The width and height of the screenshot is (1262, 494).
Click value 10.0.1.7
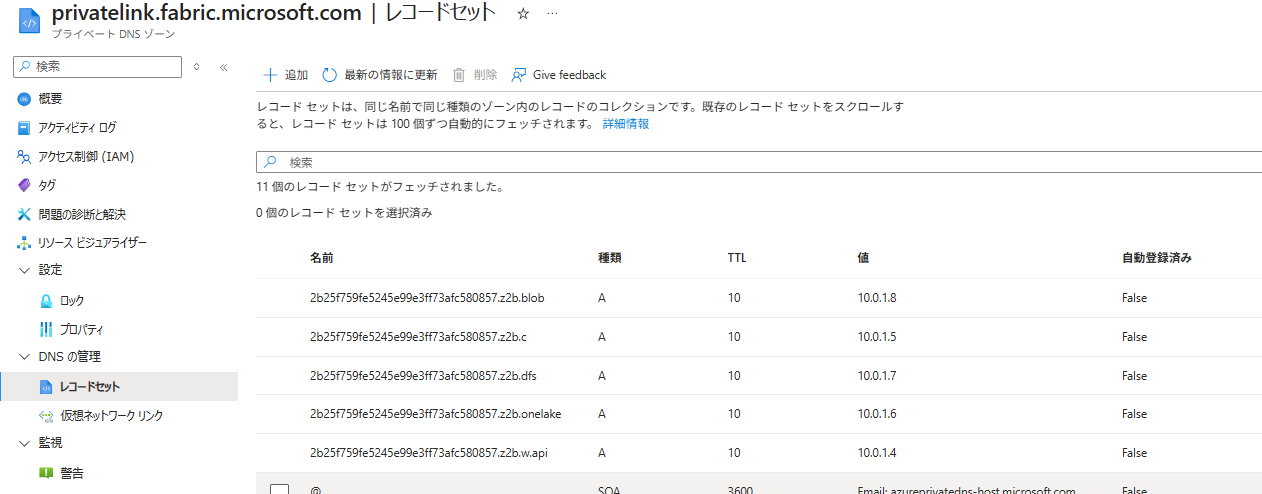click(x=877, y=376)
